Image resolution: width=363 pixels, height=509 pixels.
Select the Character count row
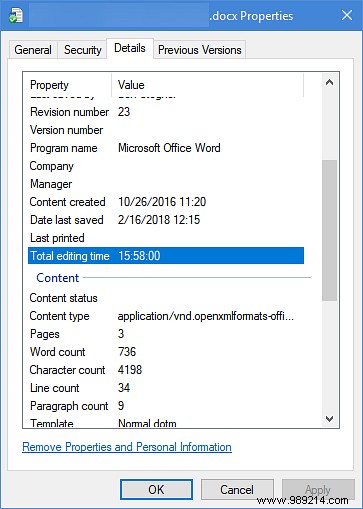[x=166, y=370]
